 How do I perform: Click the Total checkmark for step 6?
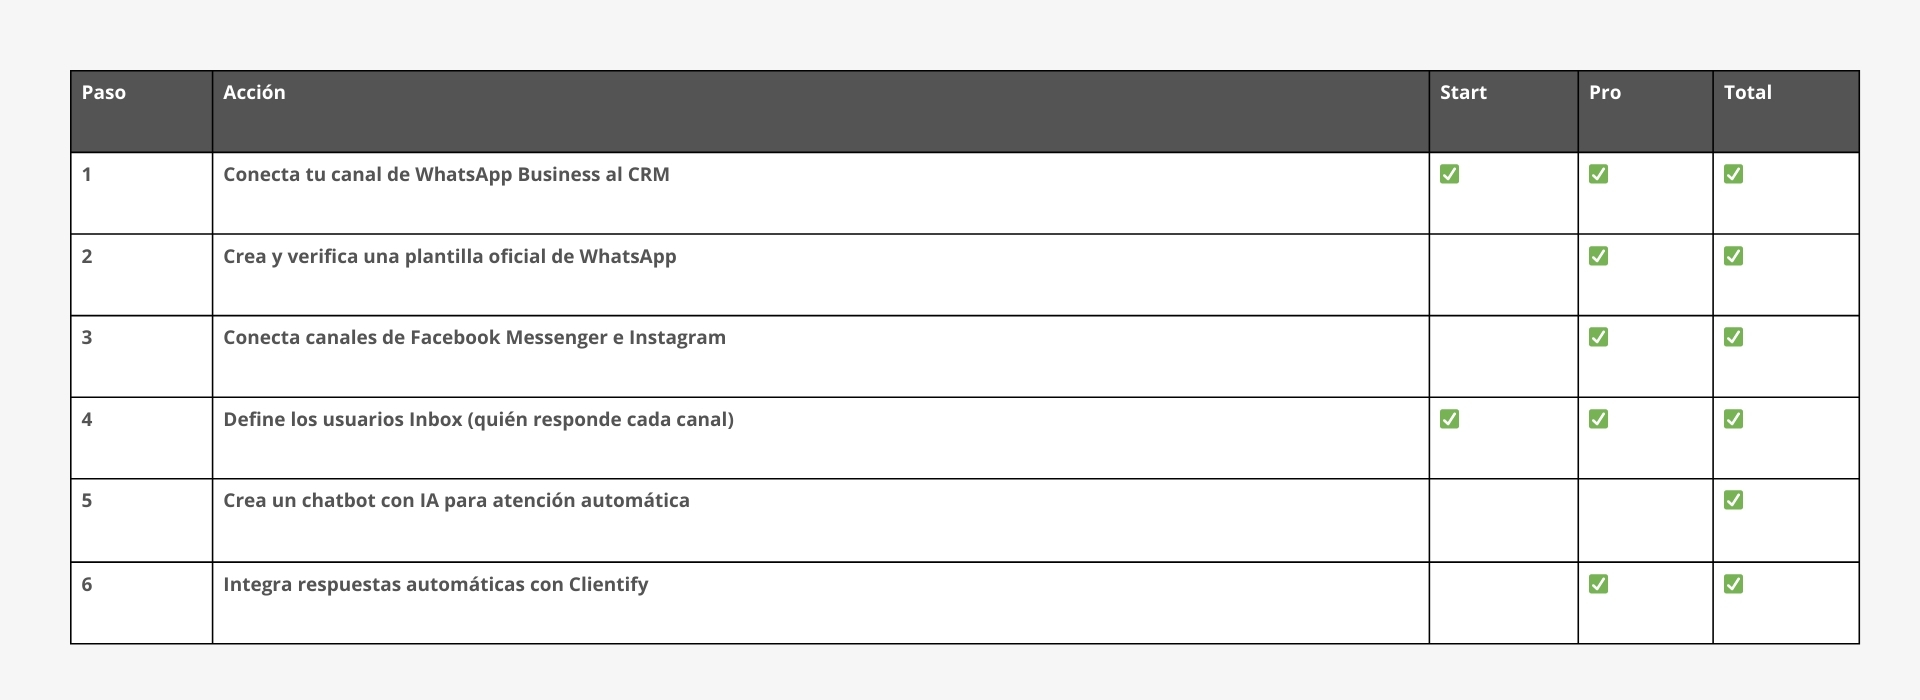click(1733, 584)
